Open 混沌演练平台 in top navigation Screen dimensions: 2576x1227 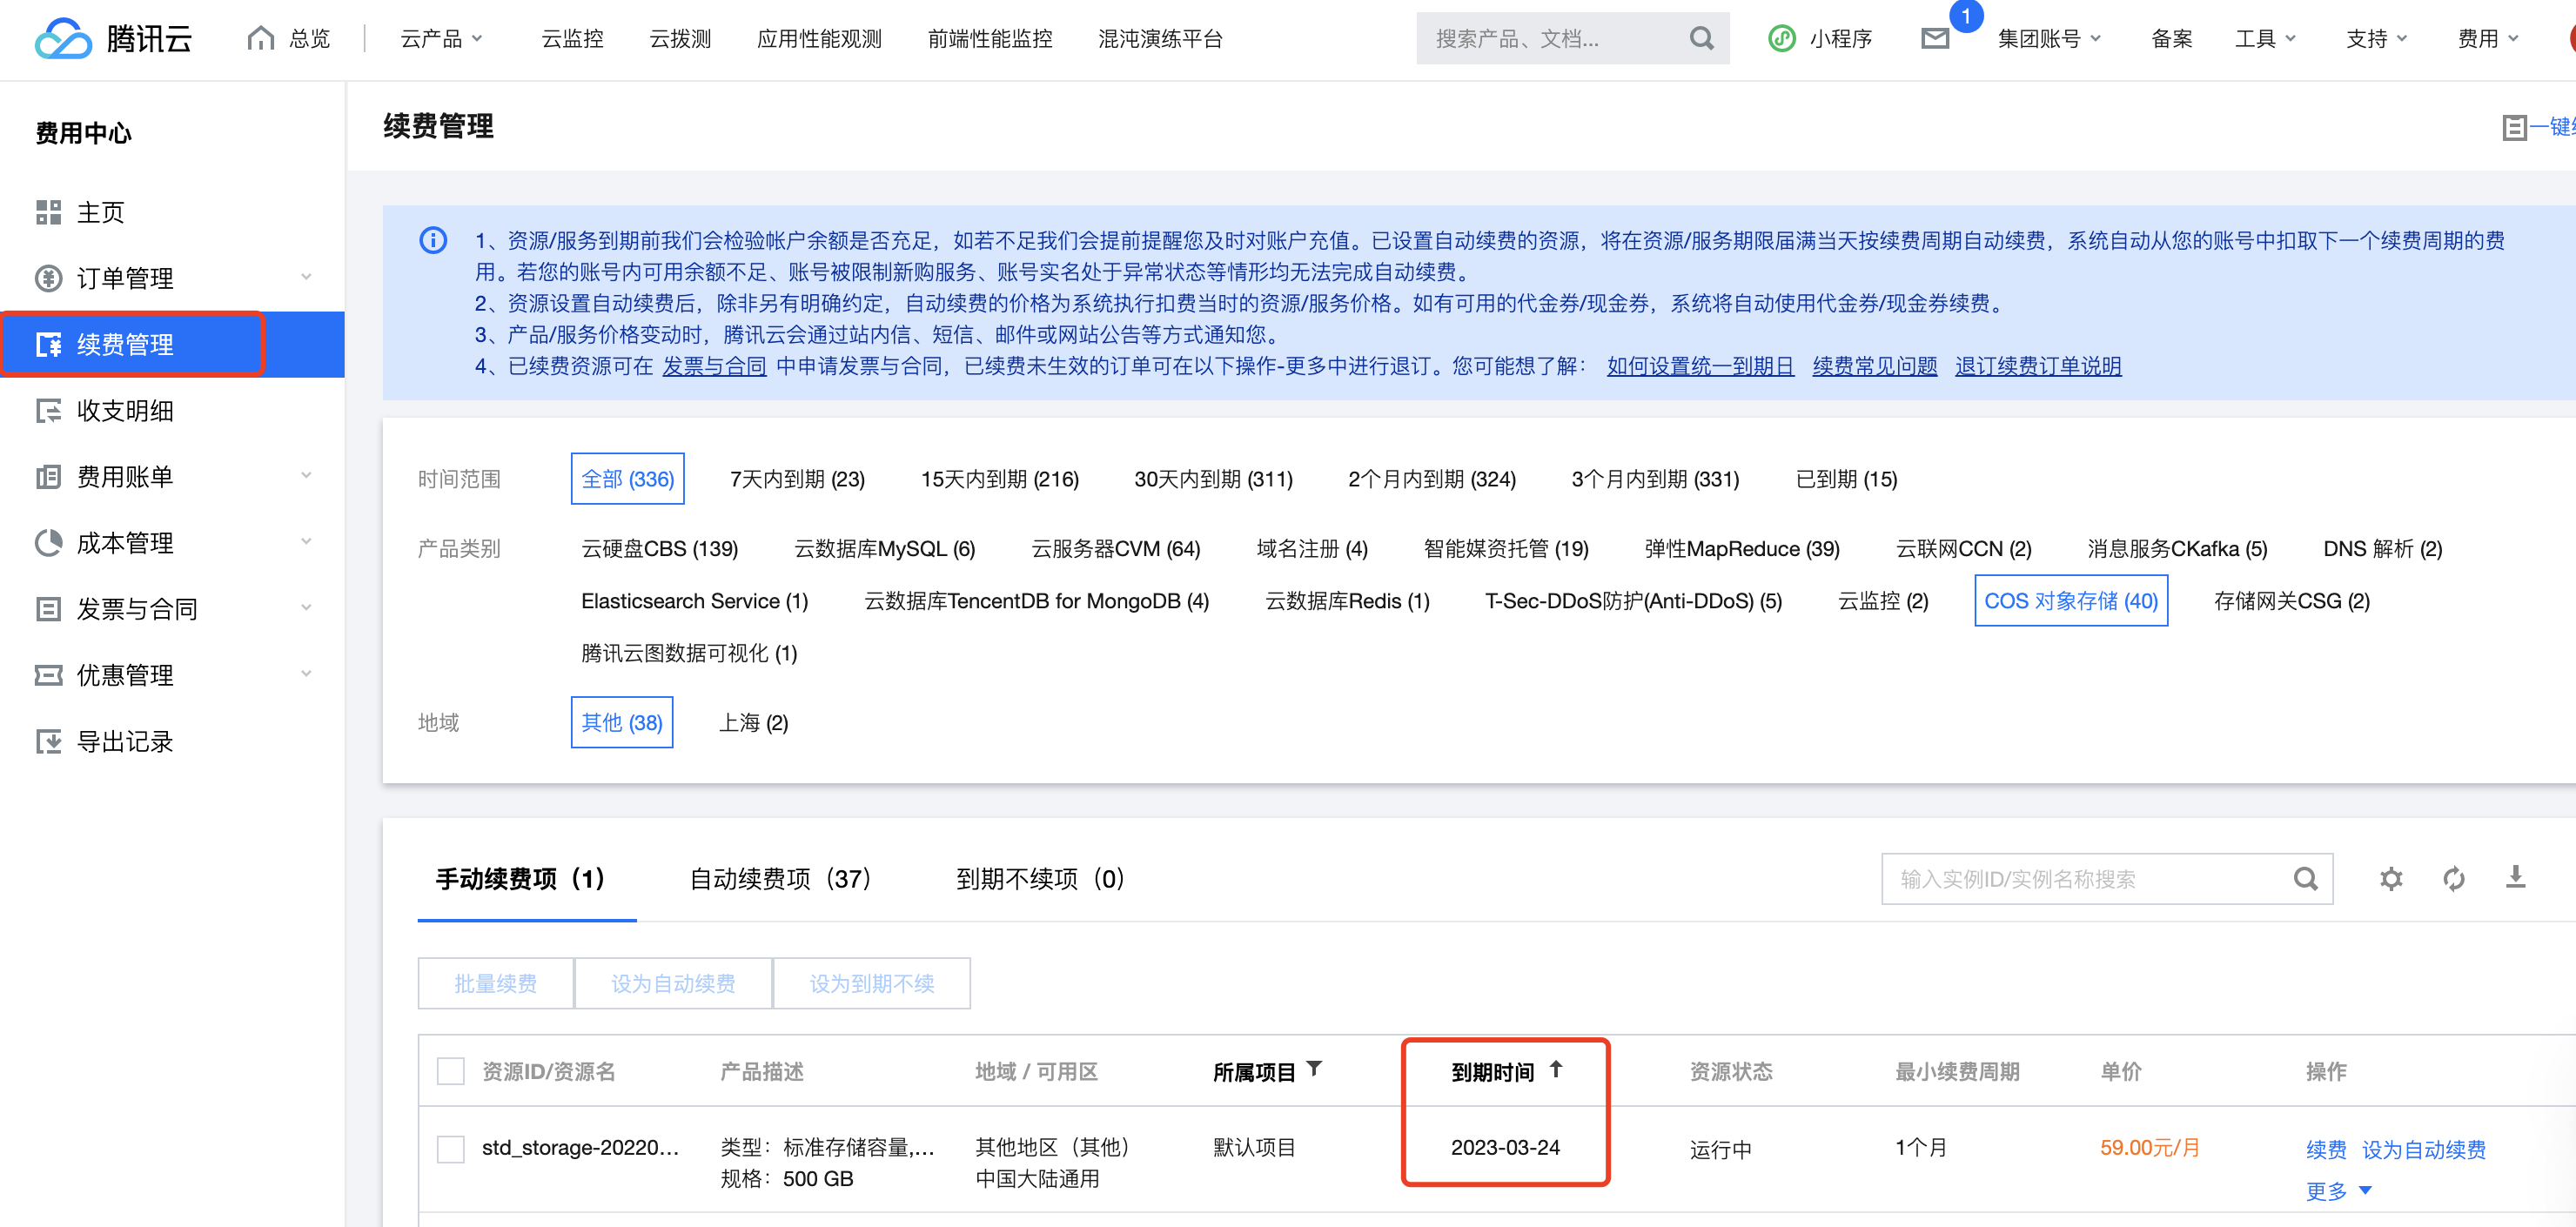click(x=1160, y=39)
